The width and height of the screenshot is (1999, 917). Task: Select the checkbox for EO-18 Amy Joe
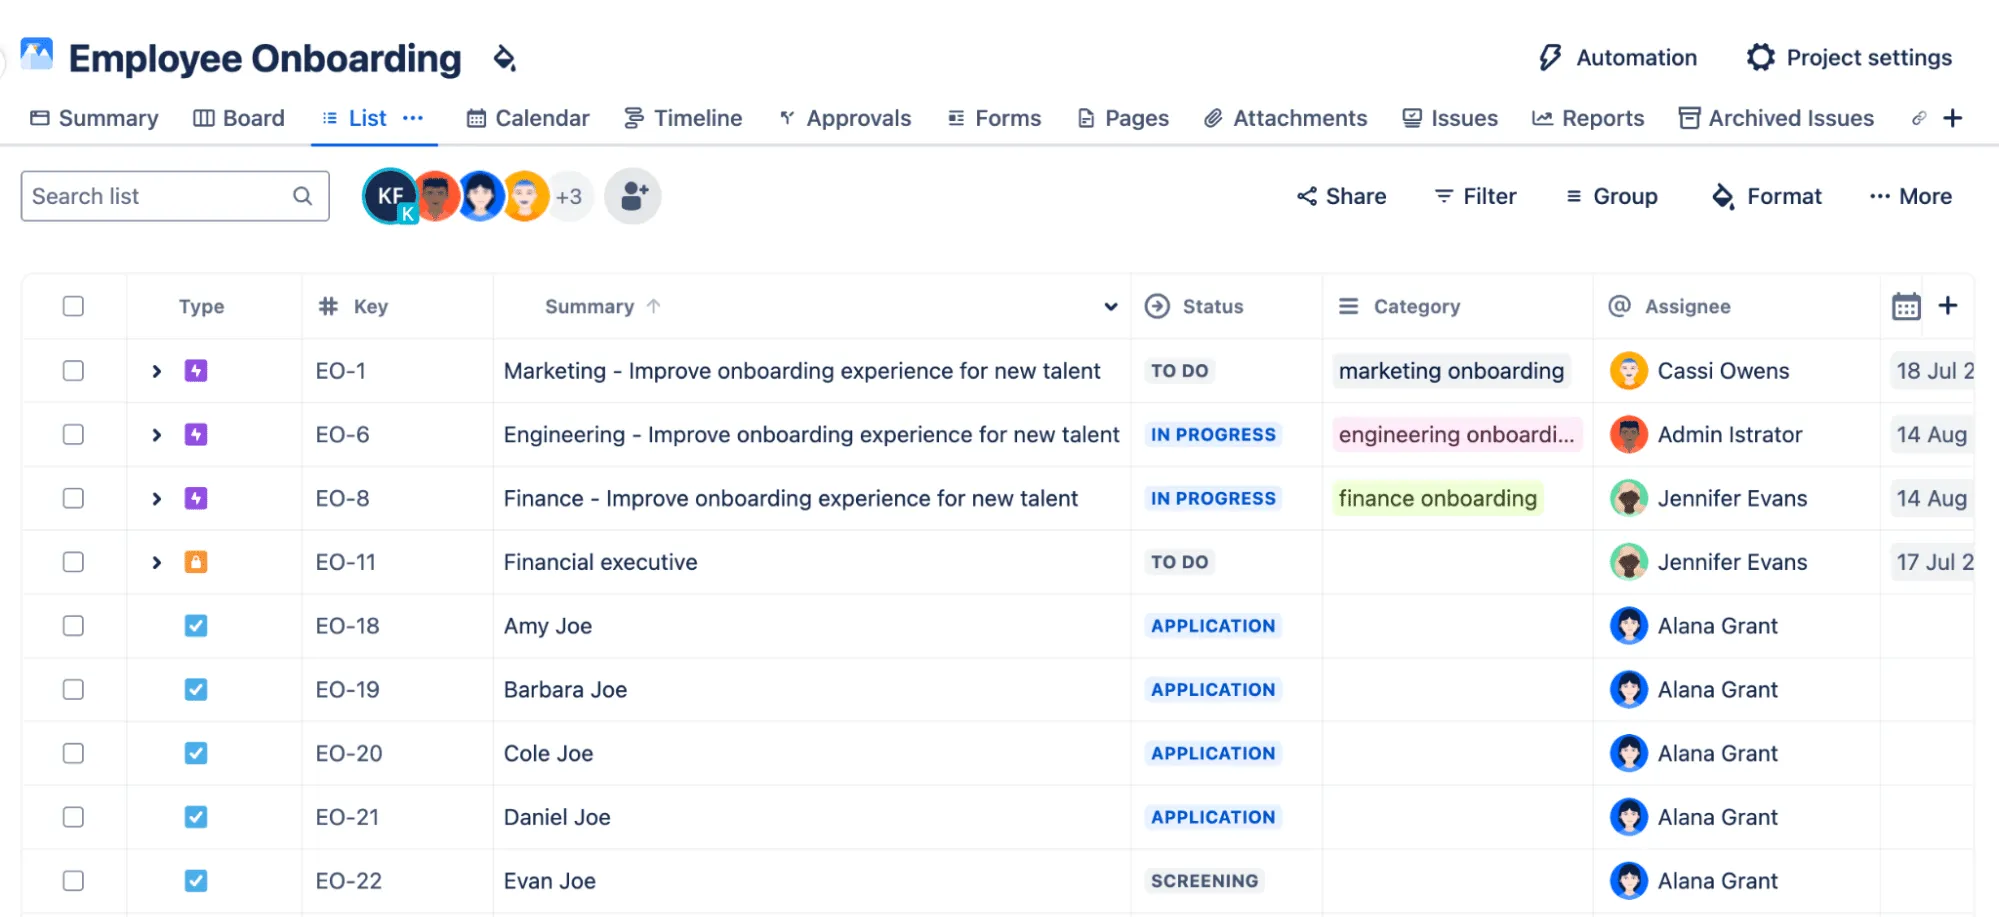coord(73,626)
